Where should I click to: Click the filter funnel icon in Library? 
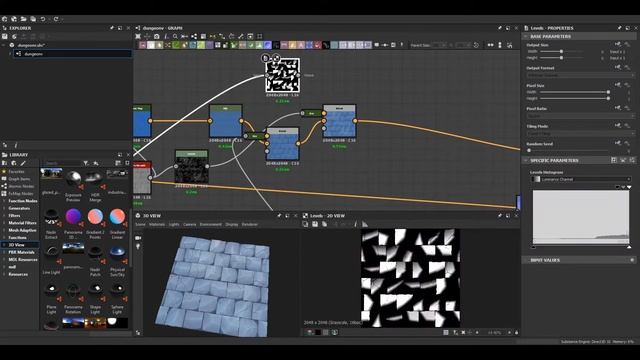(86, 163)
